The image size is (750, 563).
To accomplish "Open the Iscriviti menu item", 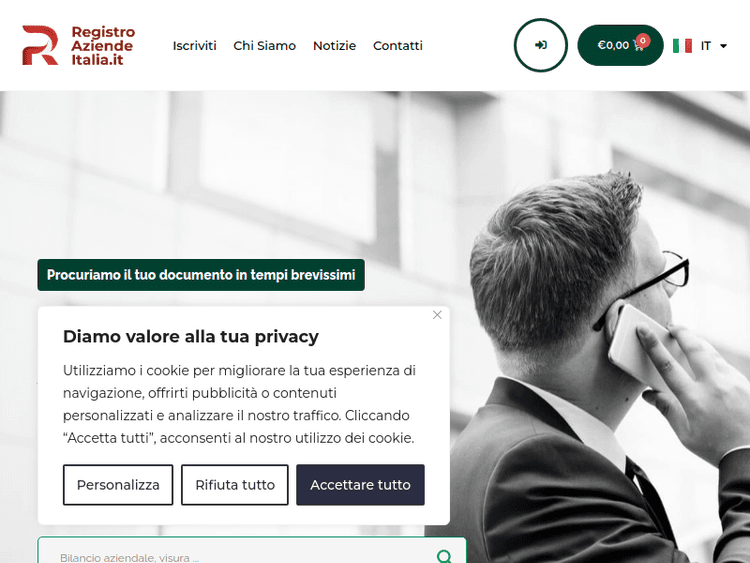I will pyautogui.click(x=194, y=45).
